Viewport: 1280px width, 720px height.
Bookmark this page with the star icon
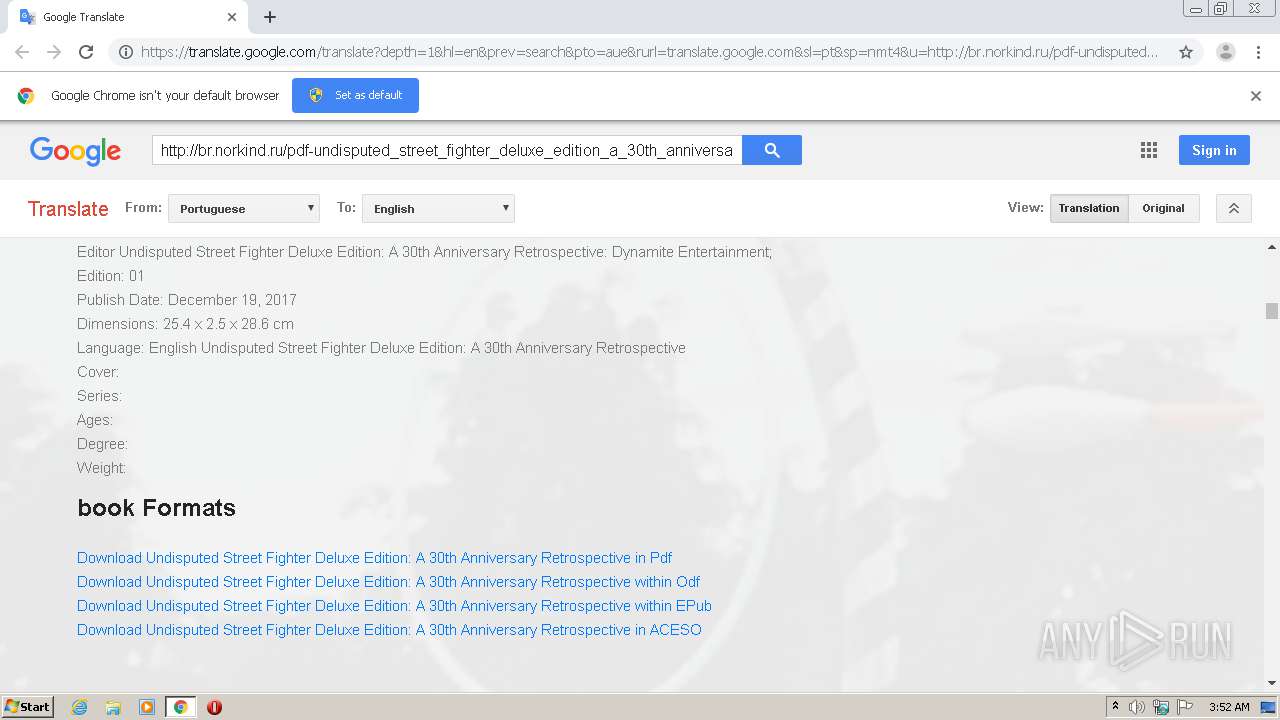pyautogui.click(x=1186, y=52)
